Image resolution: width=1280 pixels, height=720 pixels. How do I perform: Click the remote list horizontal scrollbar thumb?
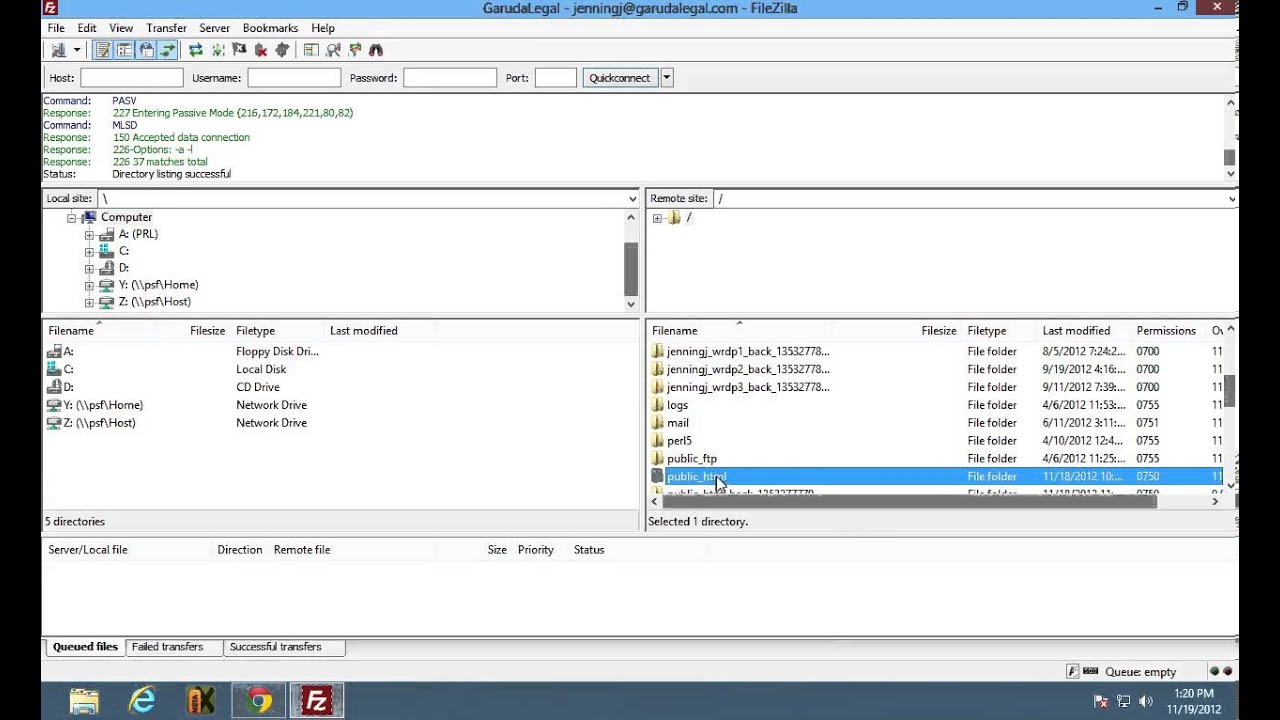[x=910, y=501]
